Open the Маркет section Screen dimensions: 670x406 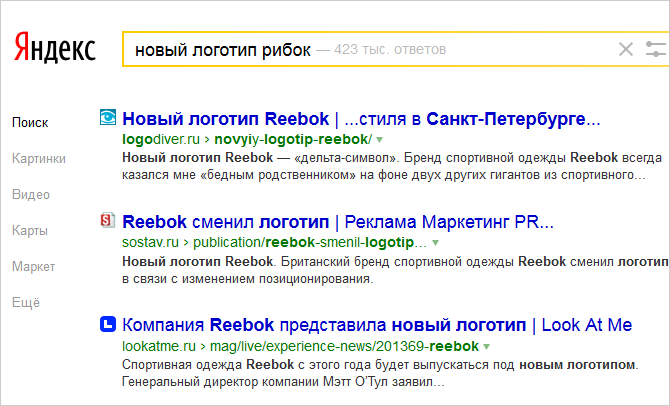(x=33, y=266)
